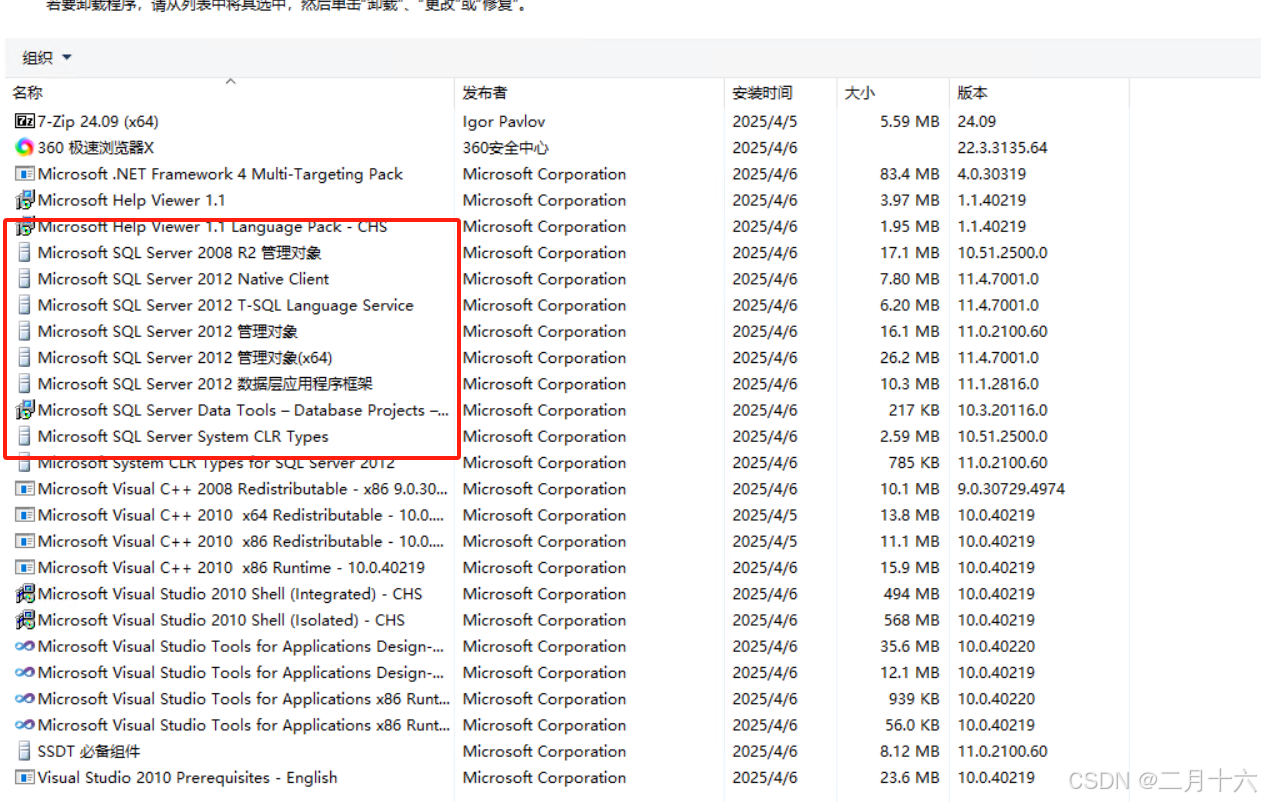Click size value 5.59 MB

[x=910, y=121]
